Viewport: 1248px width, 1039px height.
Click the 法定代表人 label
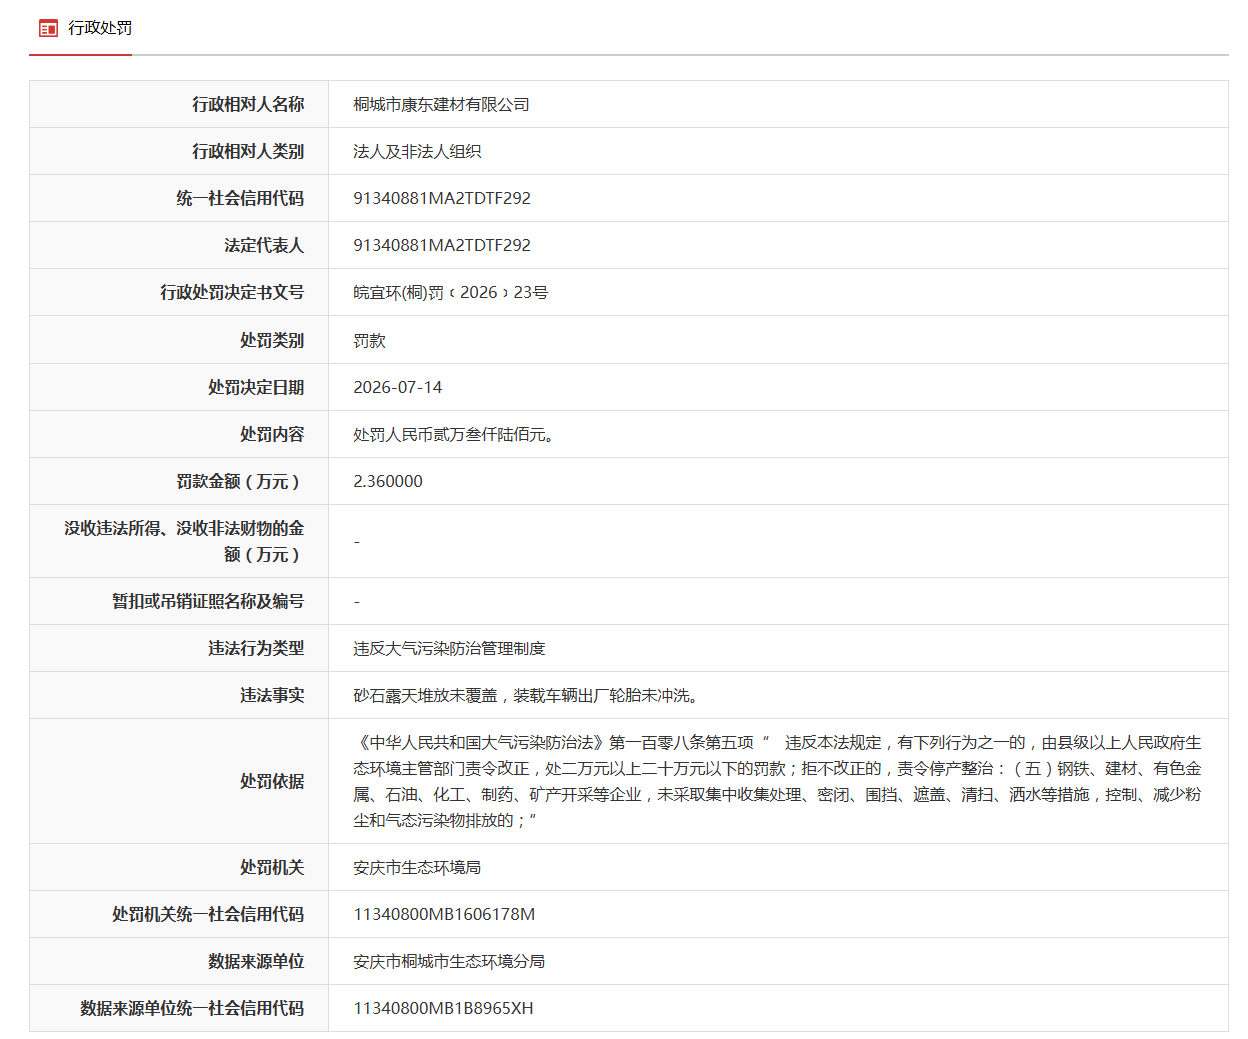point(264,245)
